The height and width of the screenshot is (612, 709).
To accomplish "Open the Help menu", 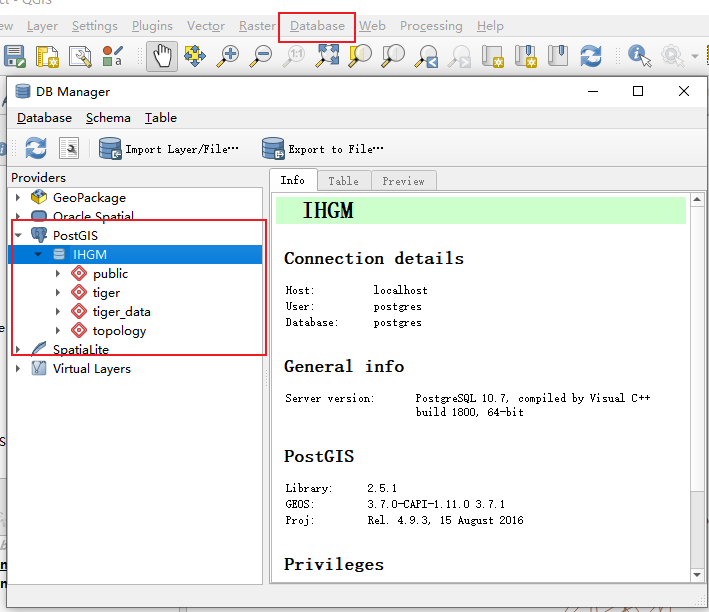I will [490, 26].
